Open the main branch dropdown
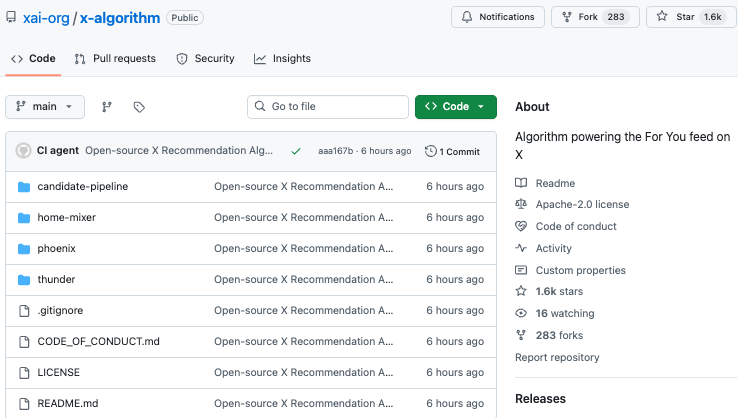 tap(45, 107)
